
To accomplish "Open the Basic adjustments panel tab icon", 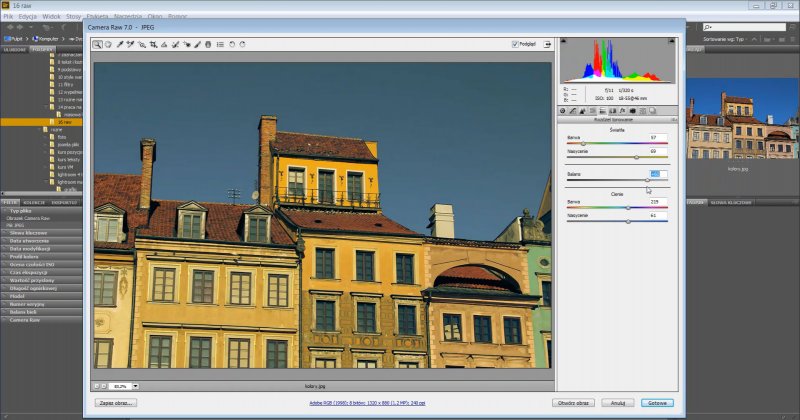I will (563, 110).
